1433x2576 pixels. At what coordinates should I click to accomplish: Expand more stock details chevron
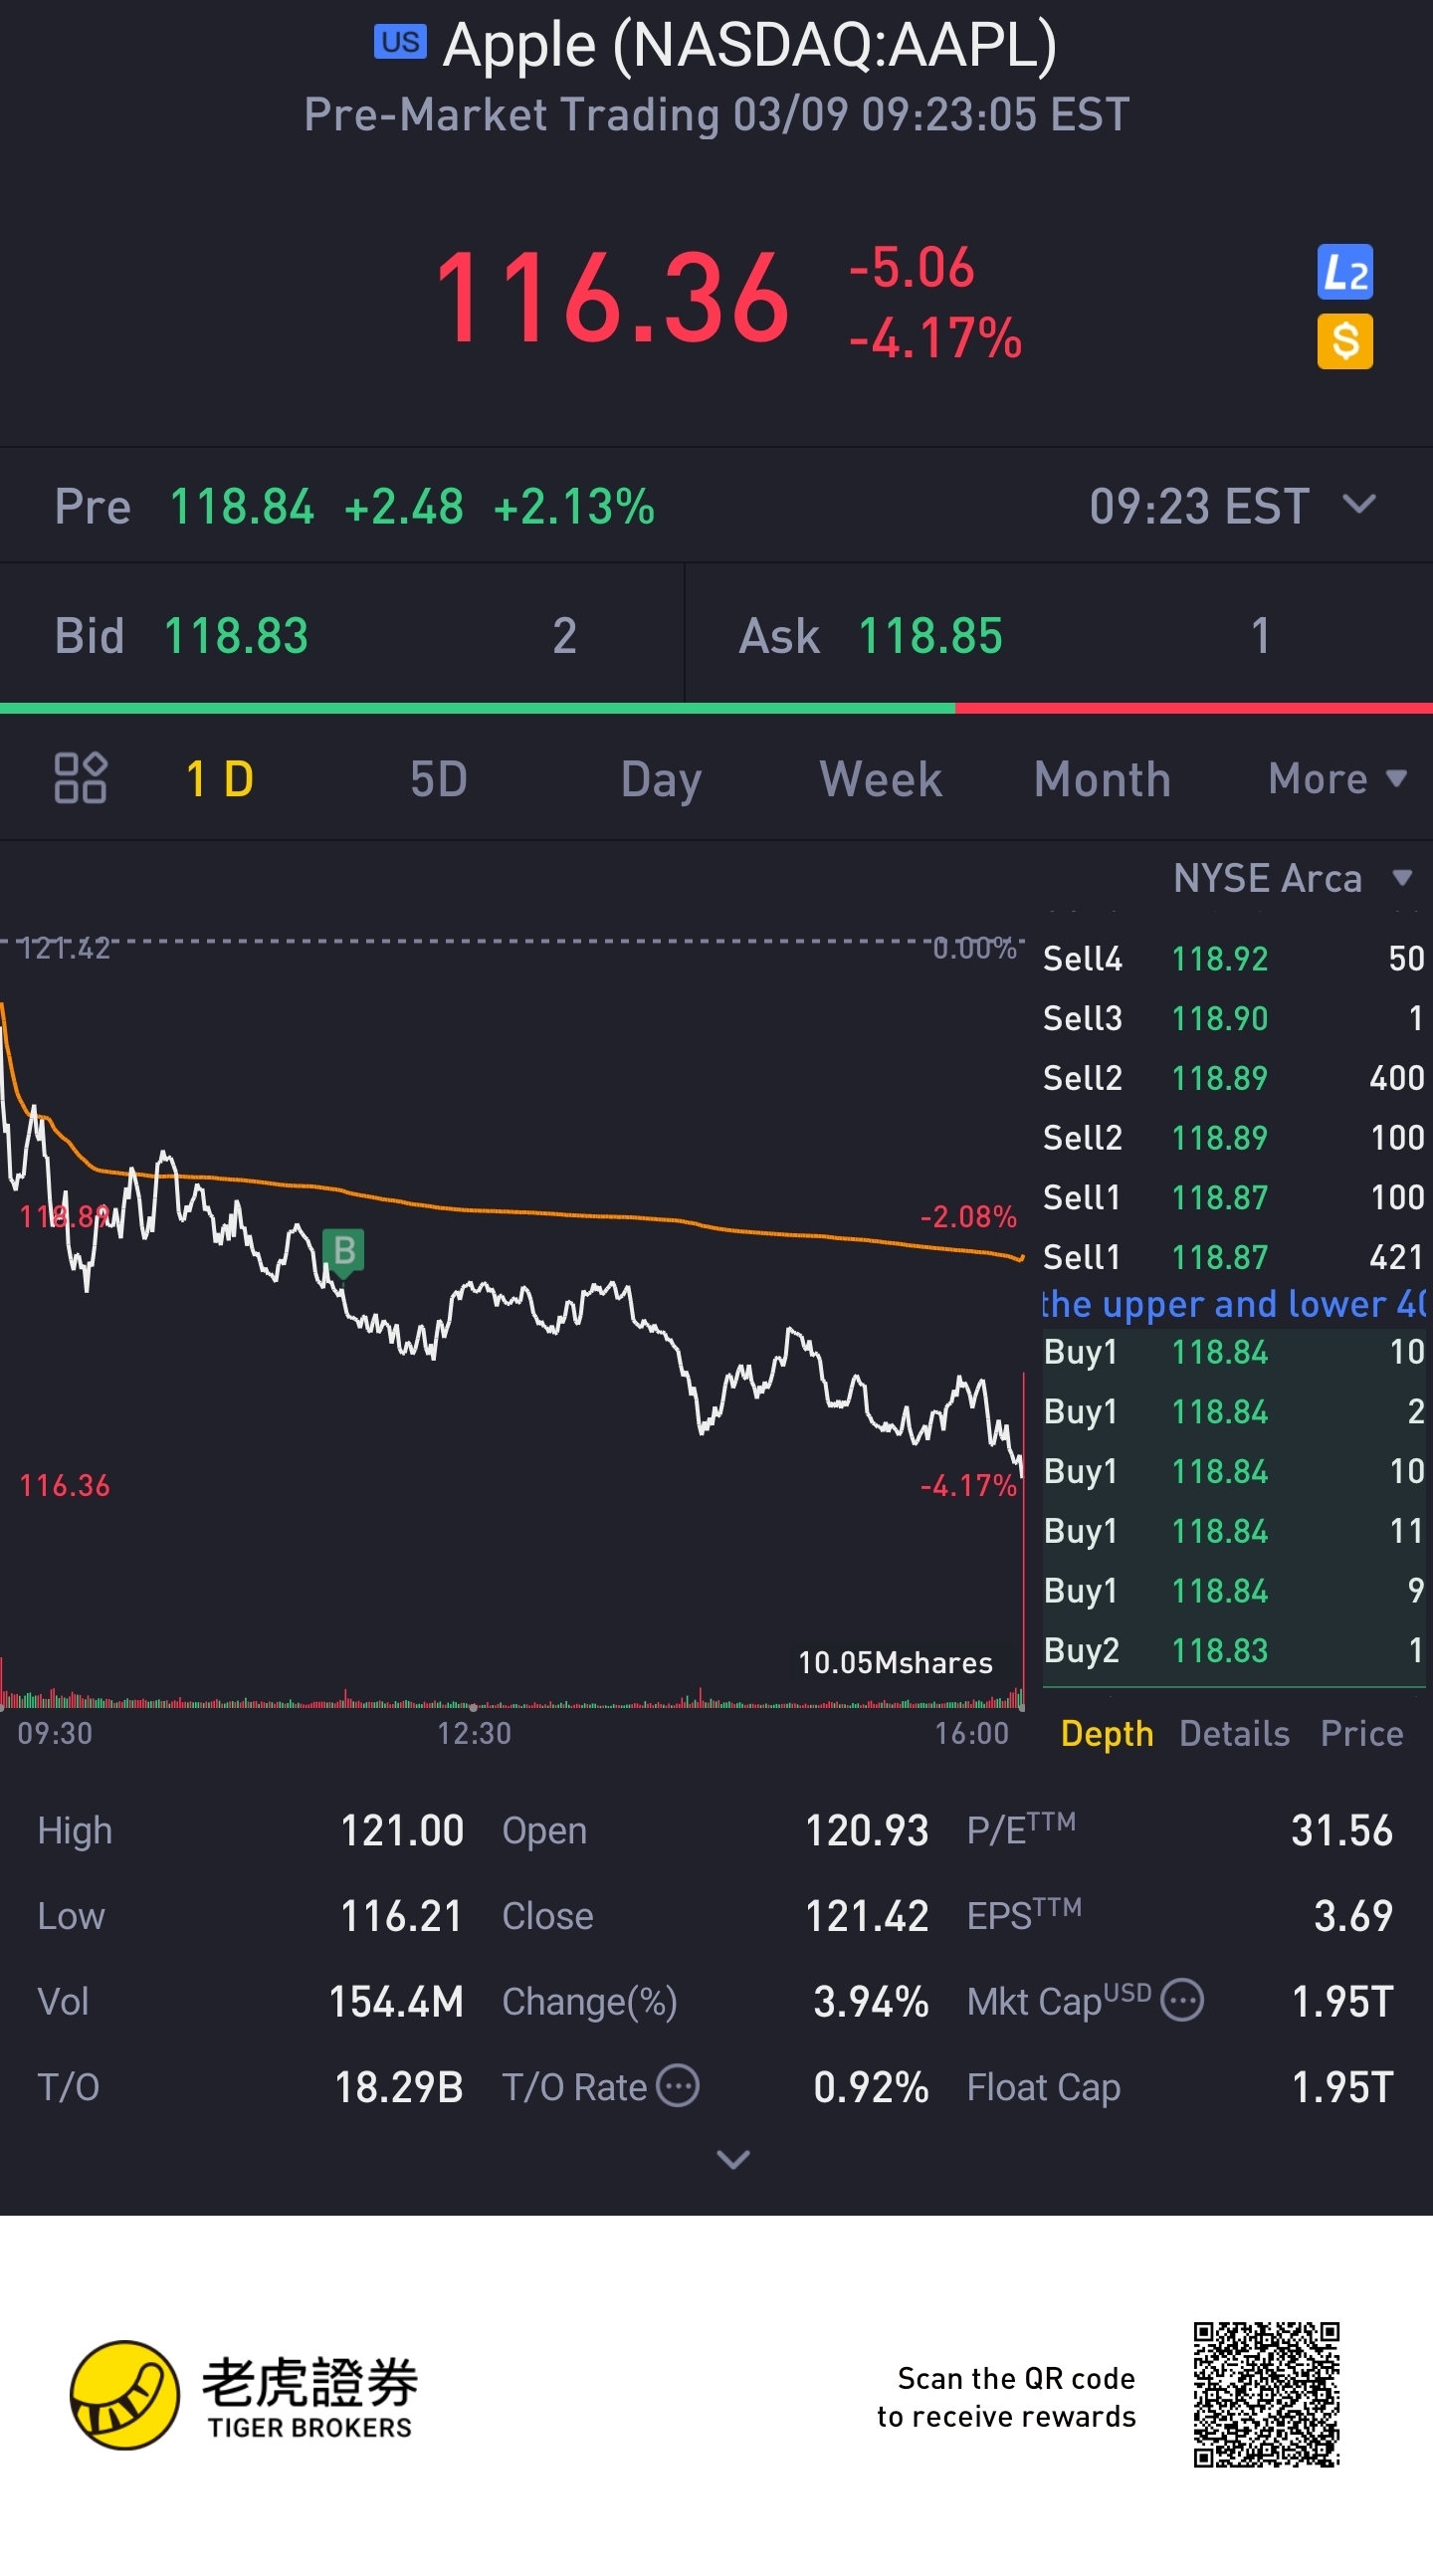click(733, 2160)
